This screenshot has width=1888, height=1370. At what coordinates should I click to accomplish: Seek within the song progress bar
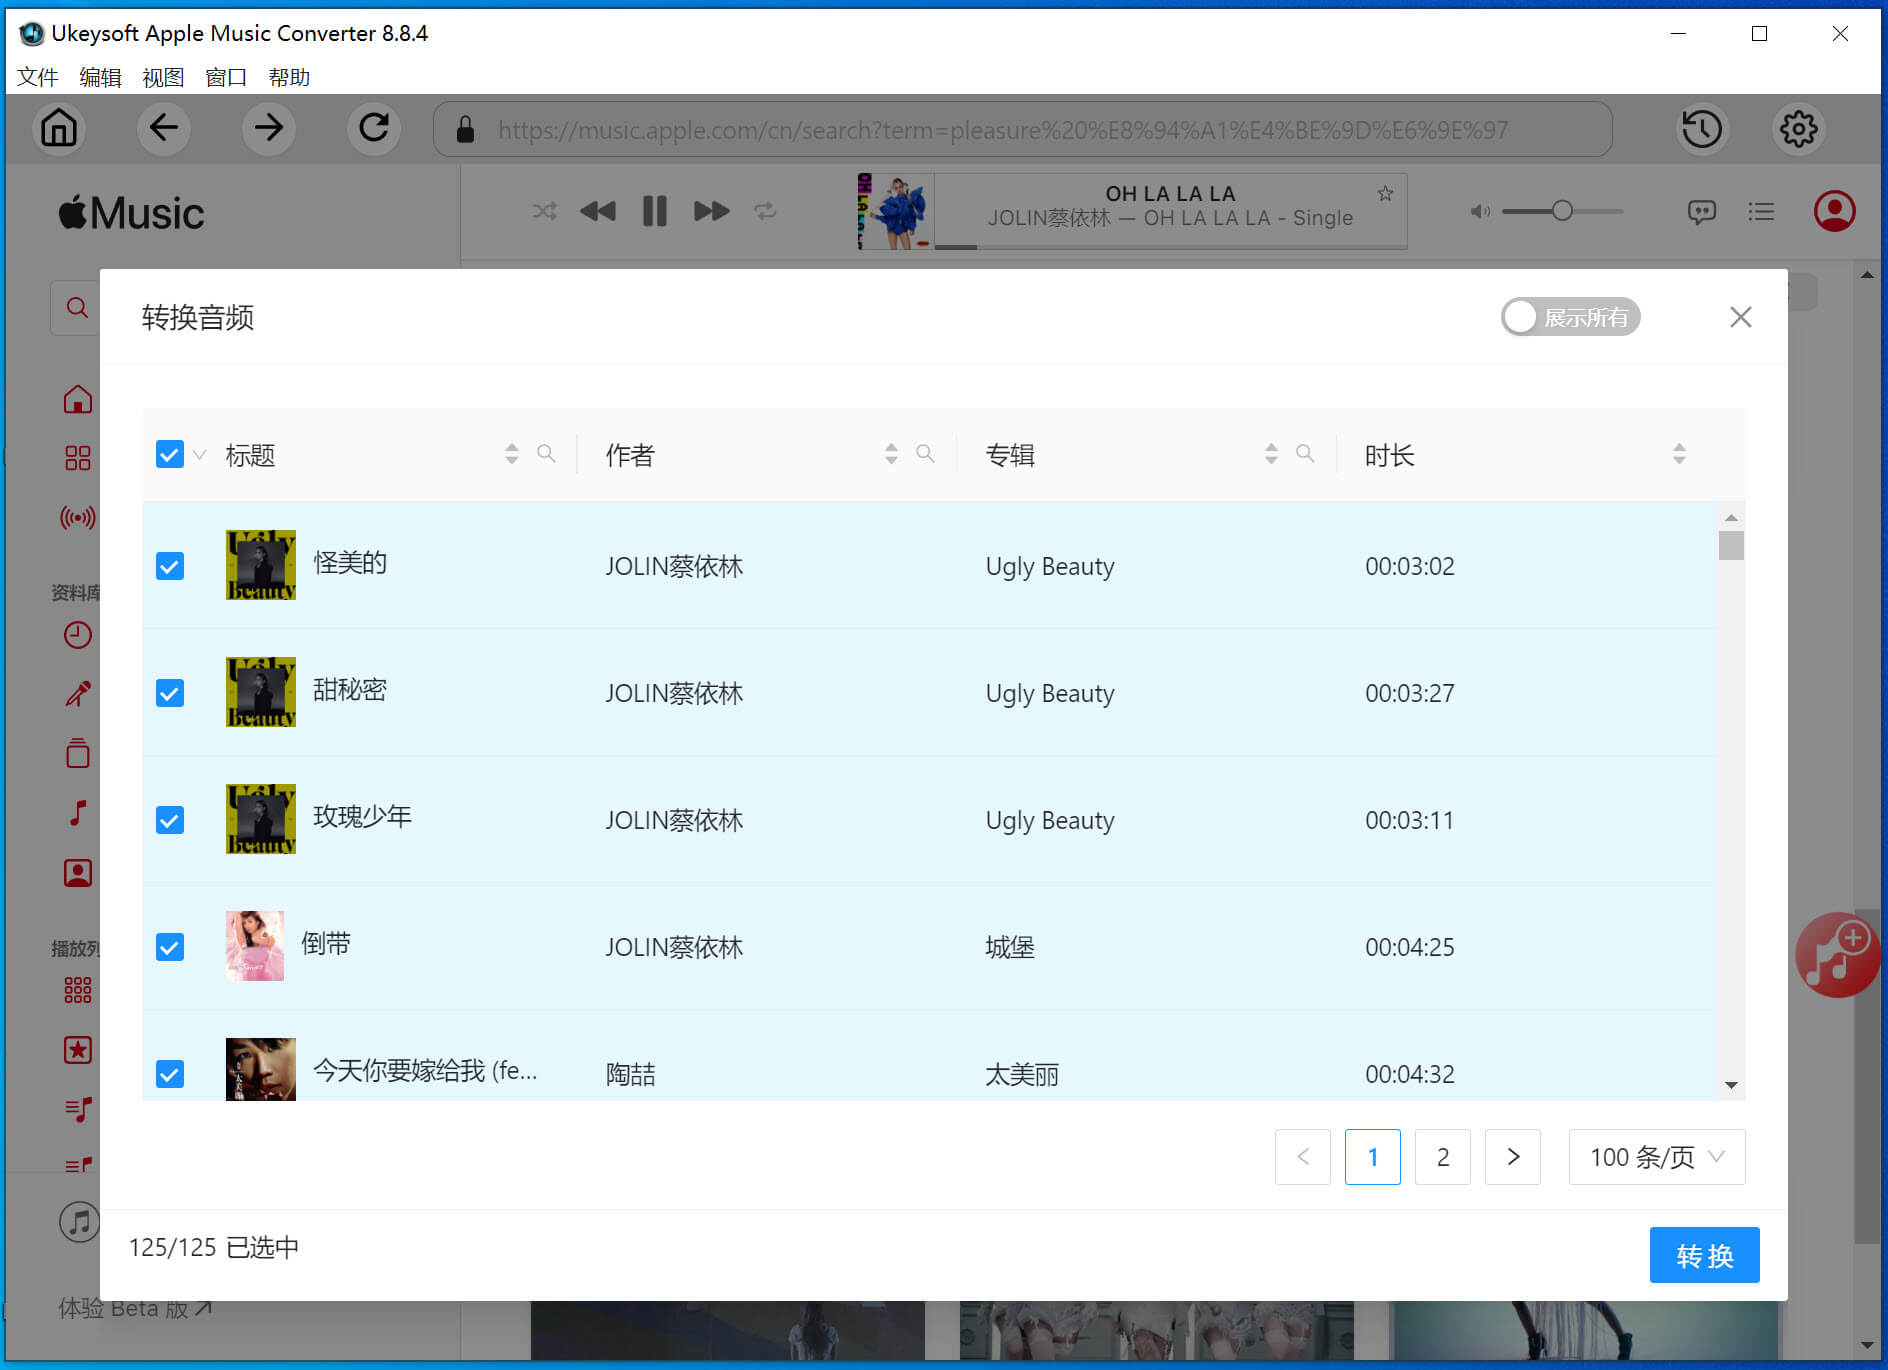click(1170, 246)
